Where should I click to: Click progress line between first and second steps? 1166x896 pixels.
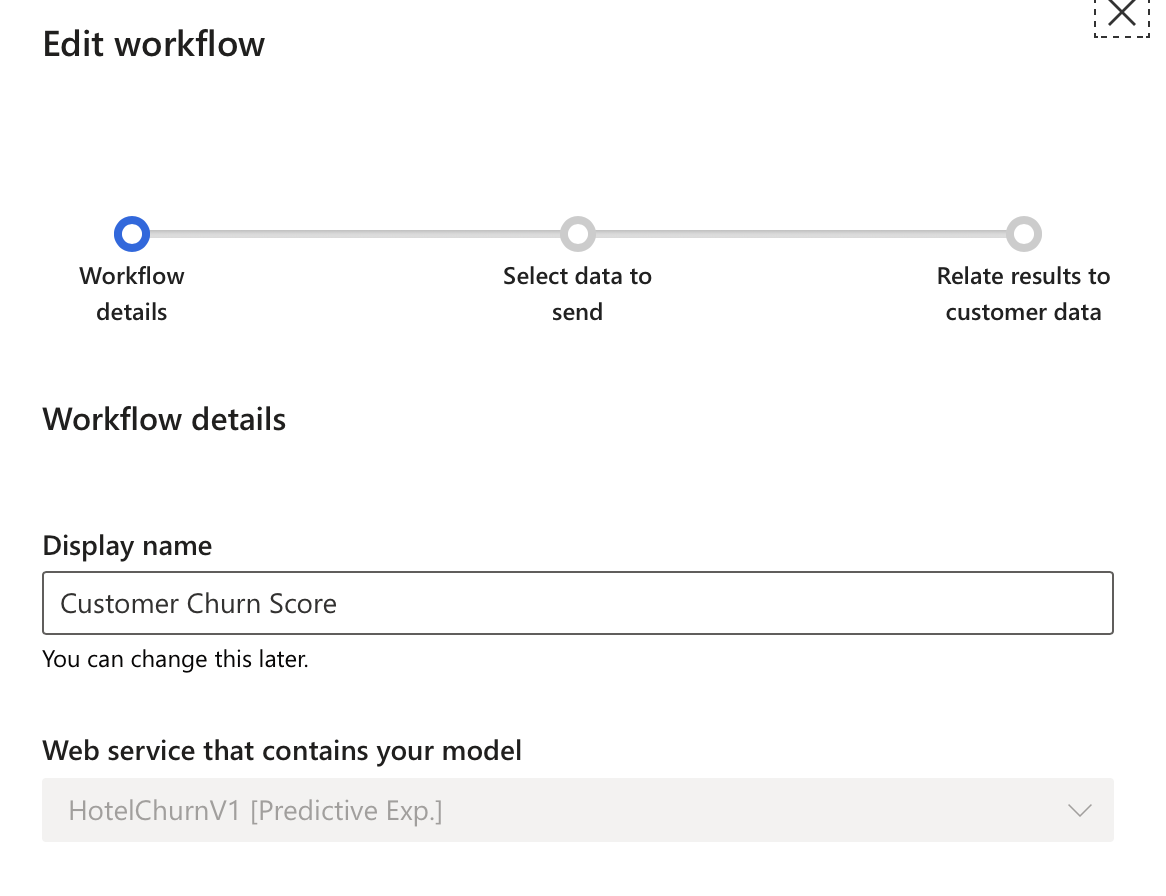(355, 234)
